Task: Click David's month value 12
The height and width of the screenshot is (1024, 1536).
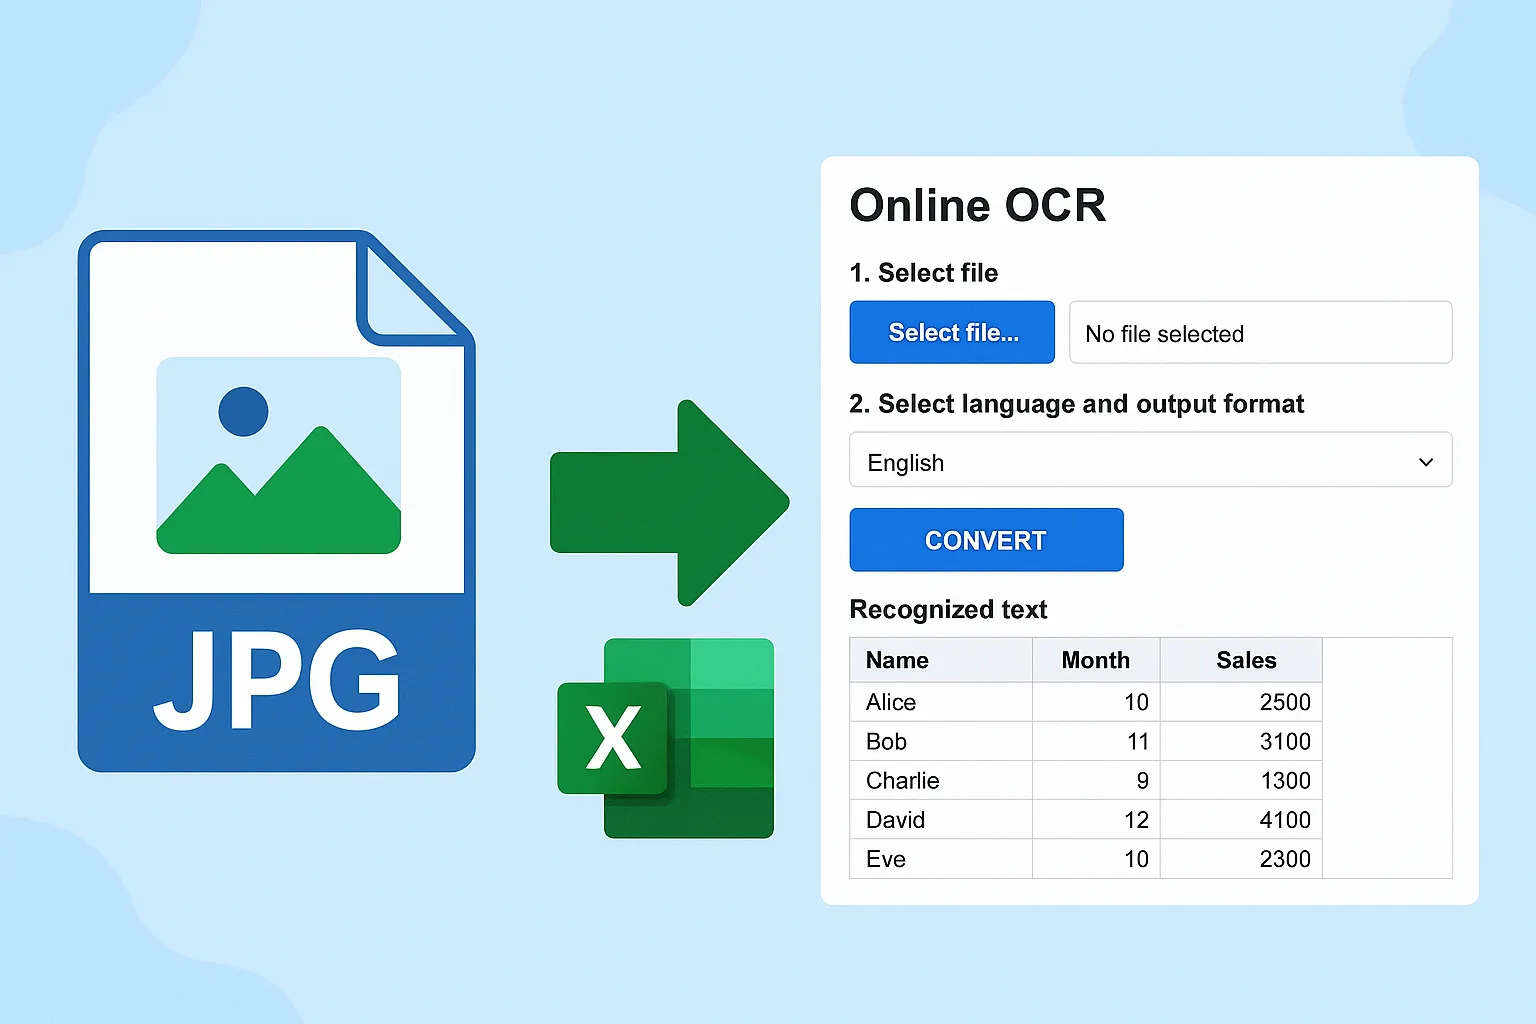Action: coord(1136,820)
